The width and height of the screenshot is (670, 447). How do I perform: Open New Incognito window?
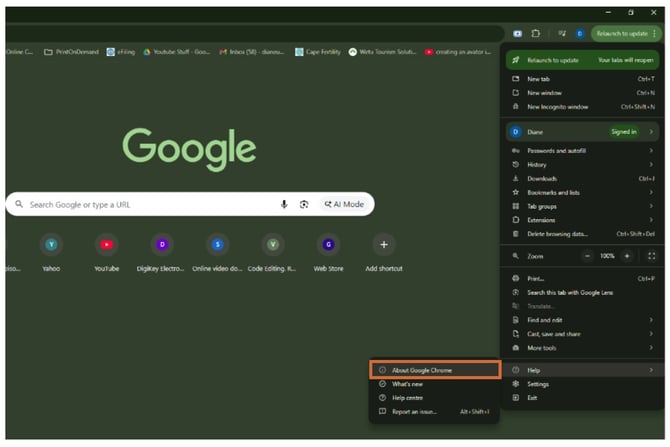coord(582,106)
